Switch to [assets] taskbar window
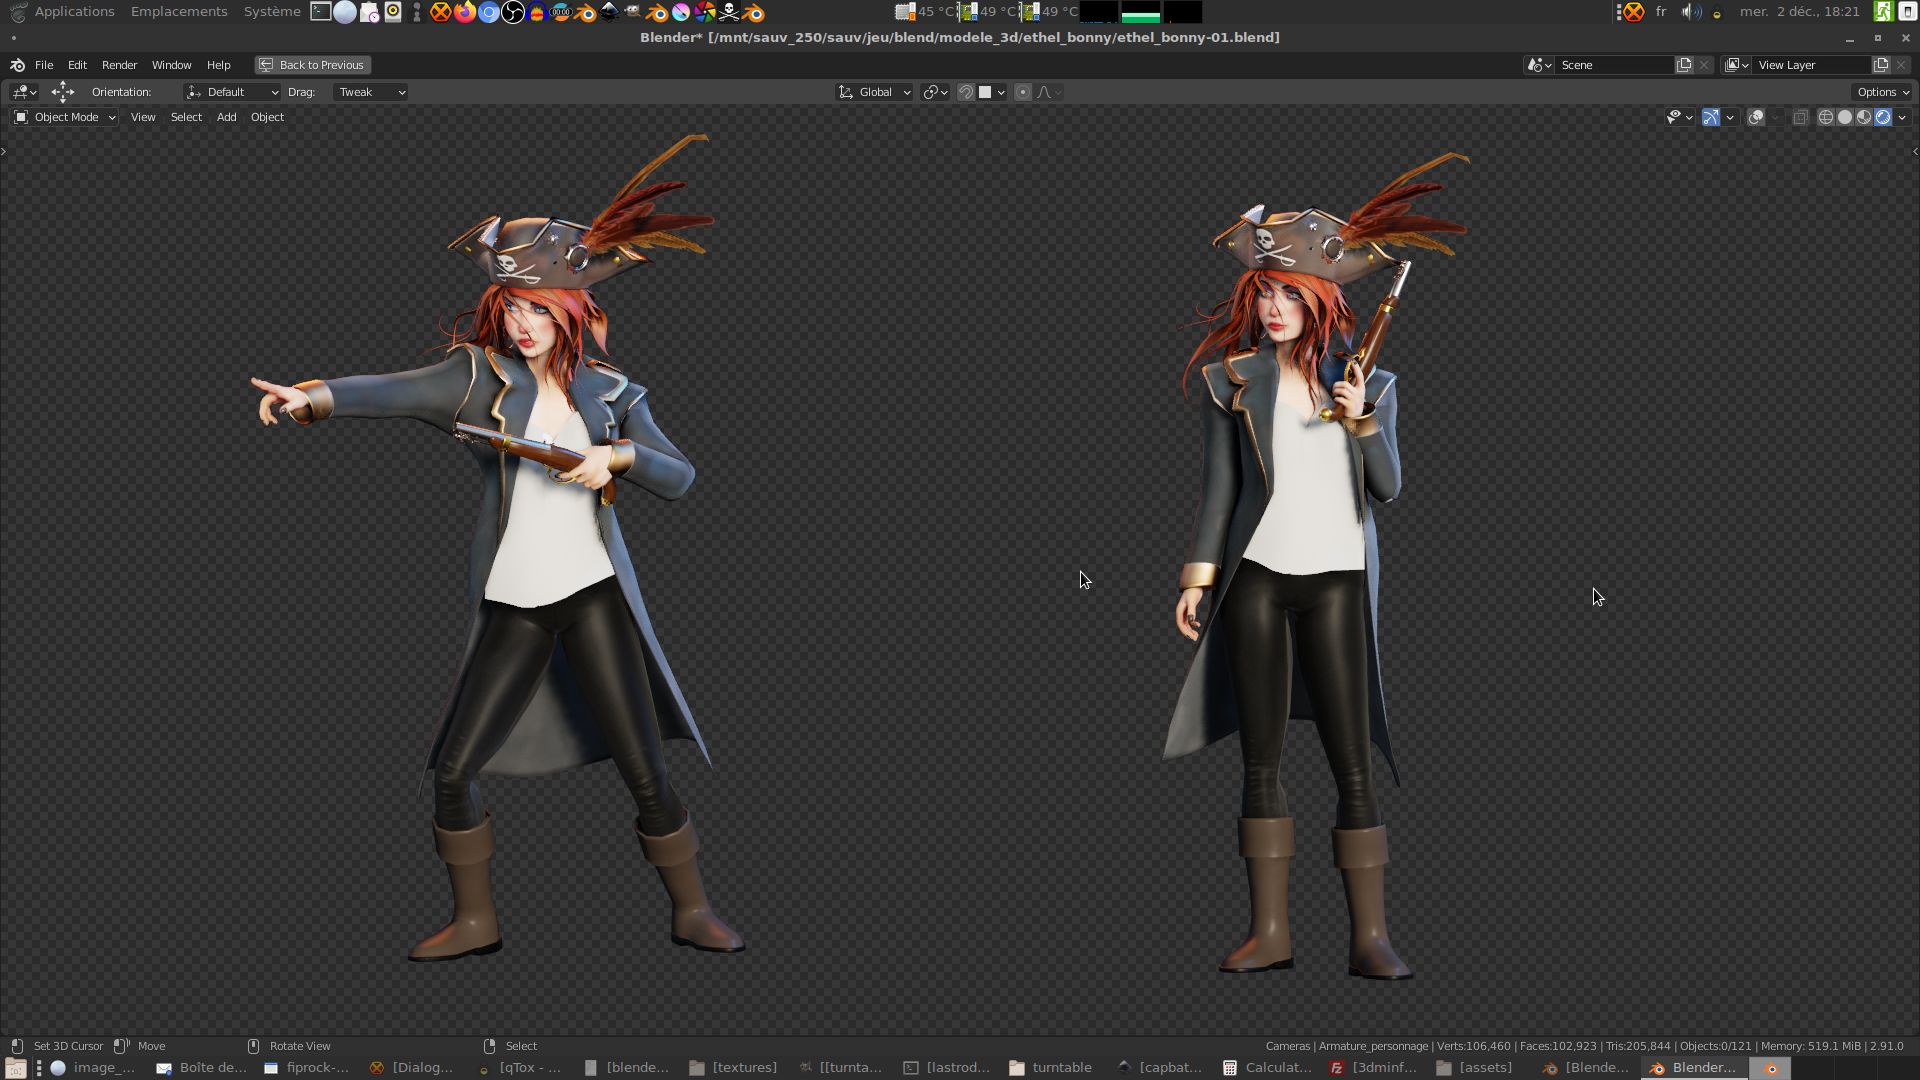This screenshot has width=1920, height=1080. tap(1474, 1068)
